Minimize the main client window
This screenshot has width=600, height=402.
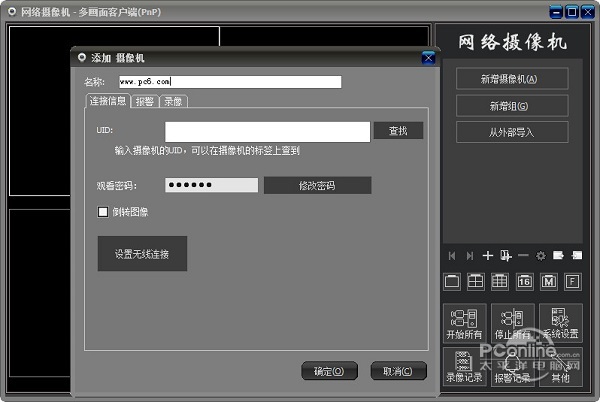[556, 12]
